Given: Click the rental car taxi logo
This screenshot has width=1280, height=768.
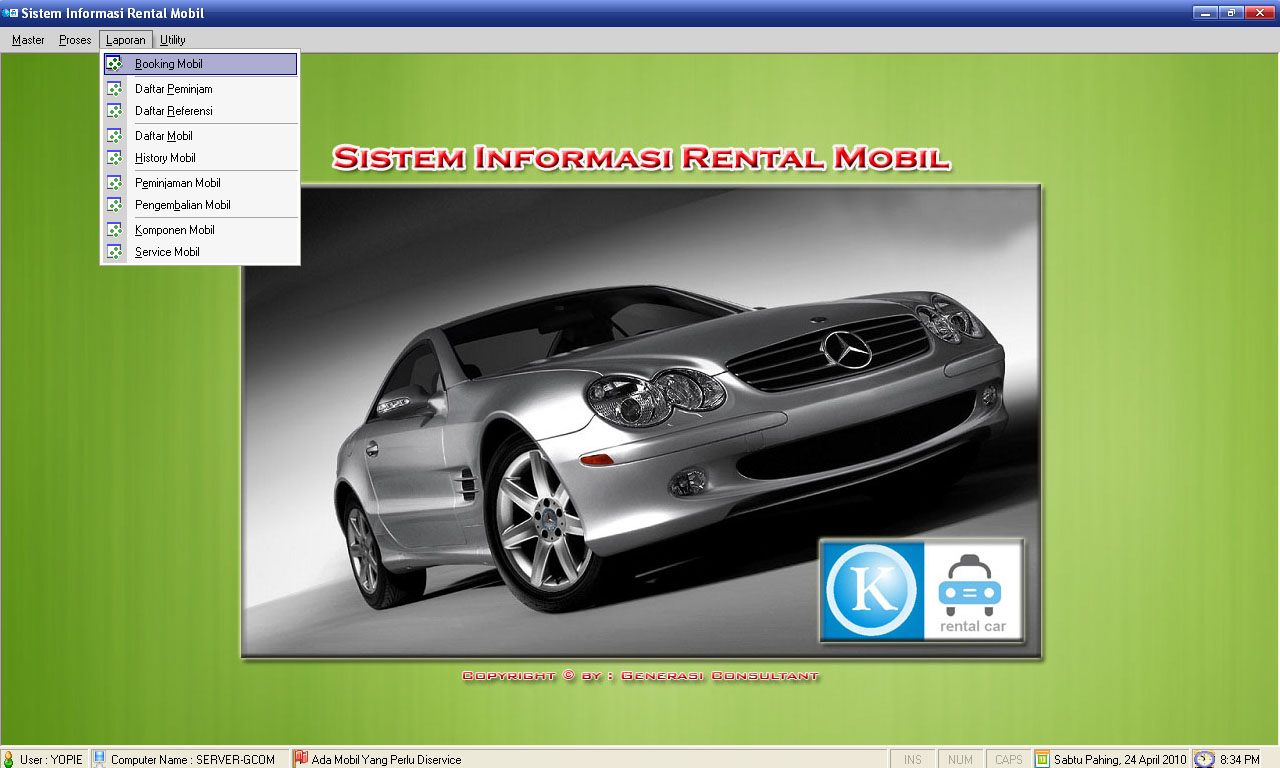Looking at the screenshot, I should click(x=972, y=590).
